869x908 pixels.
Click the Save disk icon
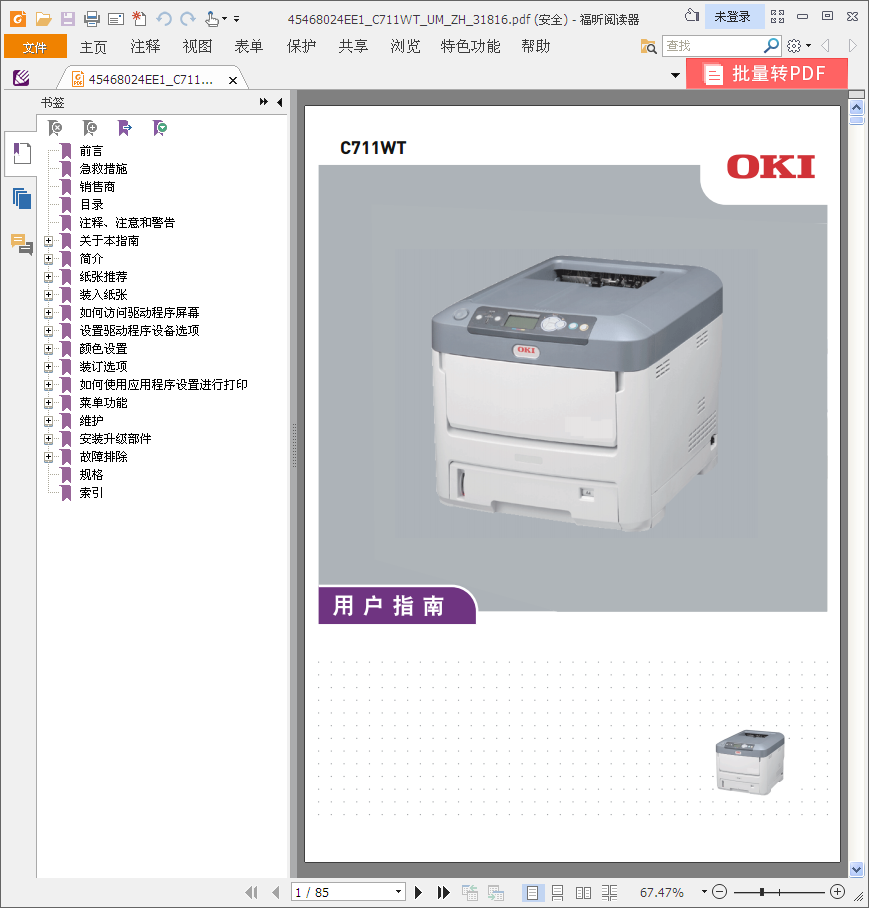click(68, 19)
